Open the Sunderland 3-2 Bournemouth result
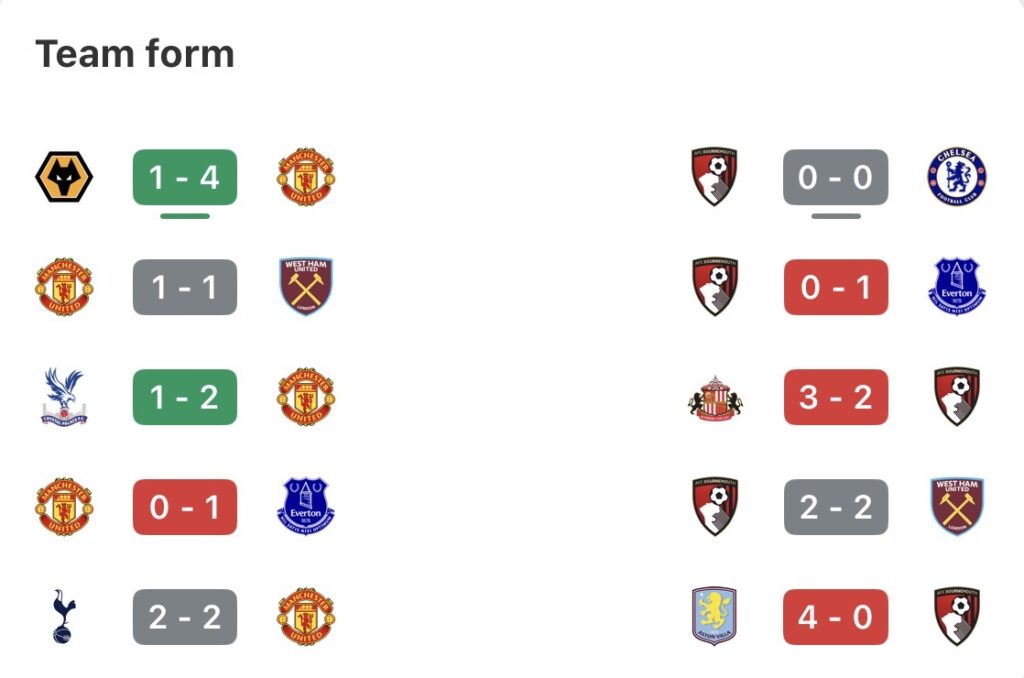Image resolution: width=1024 pixels, height=678 pixels. pyautogui.click(x=836, y=397)
